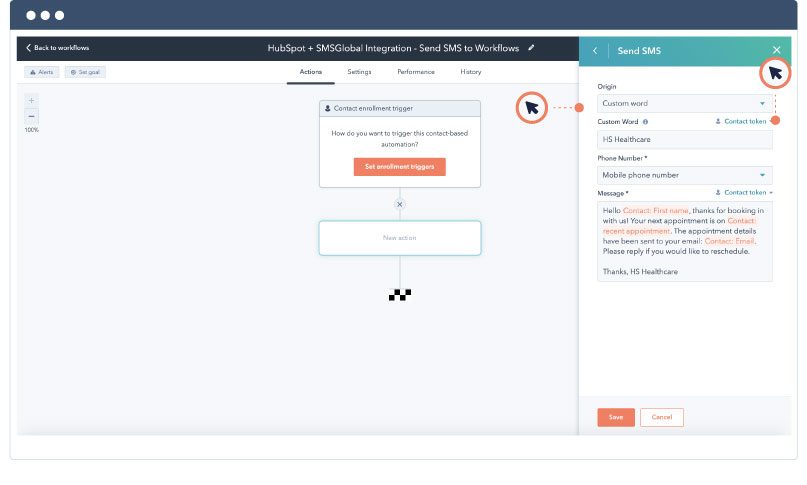Viewport: 807px width, 485px height.
Task: Open the Set goal button
Action: point(85,72)
